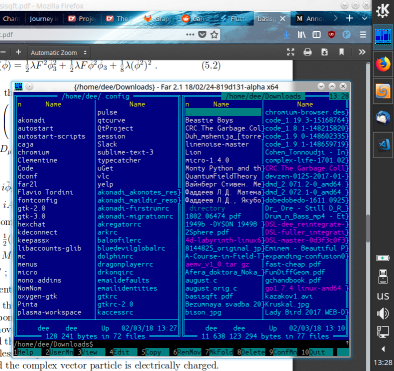Select 2Sphere.pdf in Downloads panel
Viewport: 394px width, 371px height.
pos(207,232)
